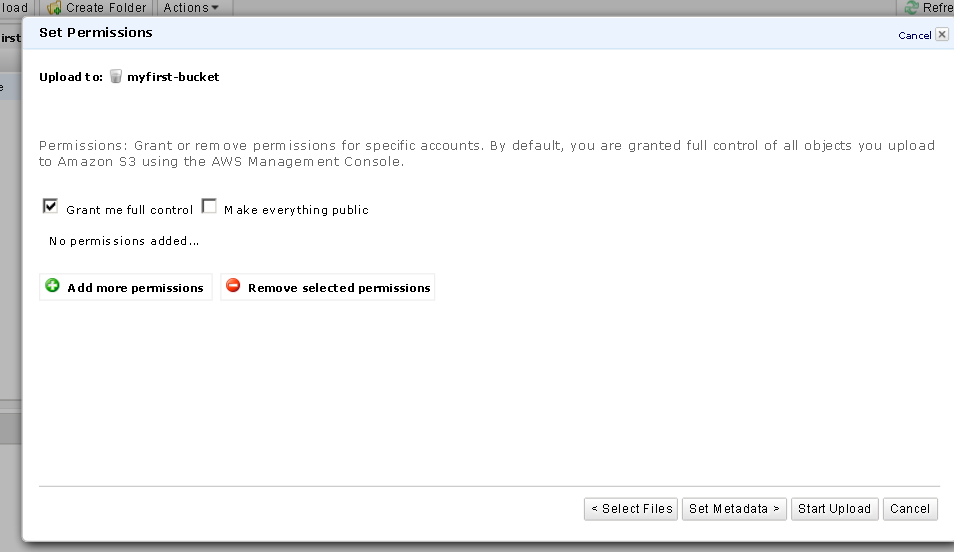This screenshot has height=552, width=954.
Task: Click the bucket icon beside myfirst-bucket
Action: [116, 76]
